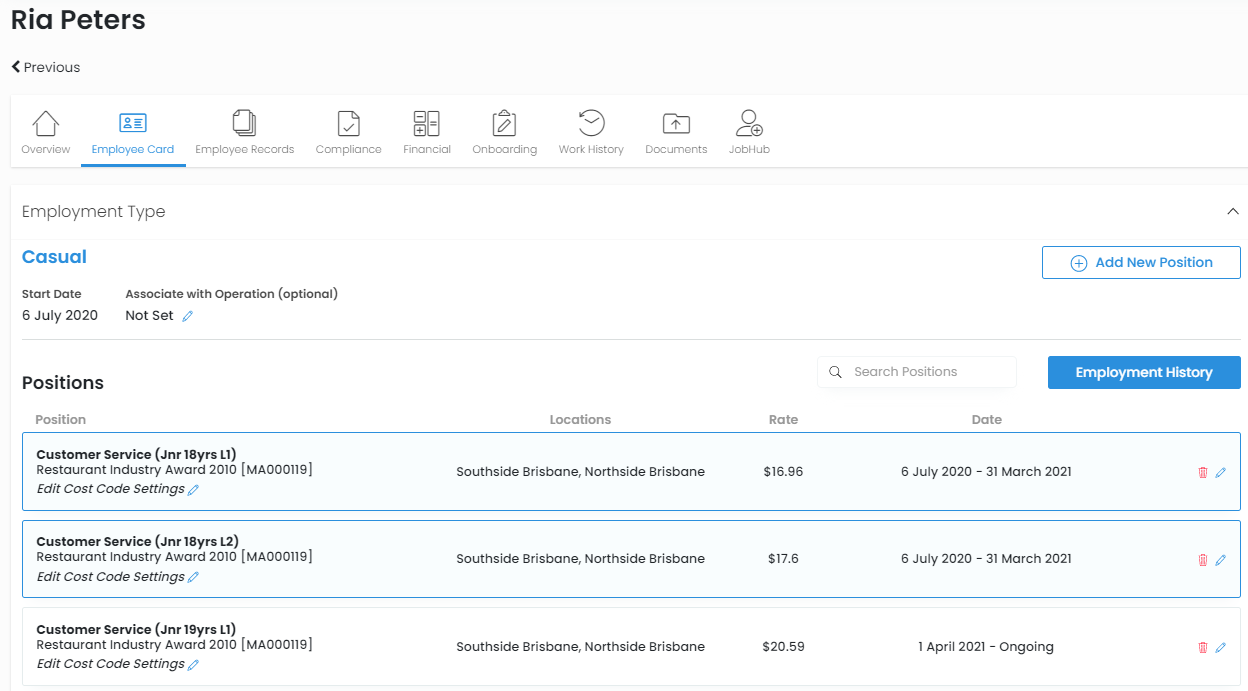Go to Onboarding clipboard icon

pyautogui.click(x=504, y=124)
